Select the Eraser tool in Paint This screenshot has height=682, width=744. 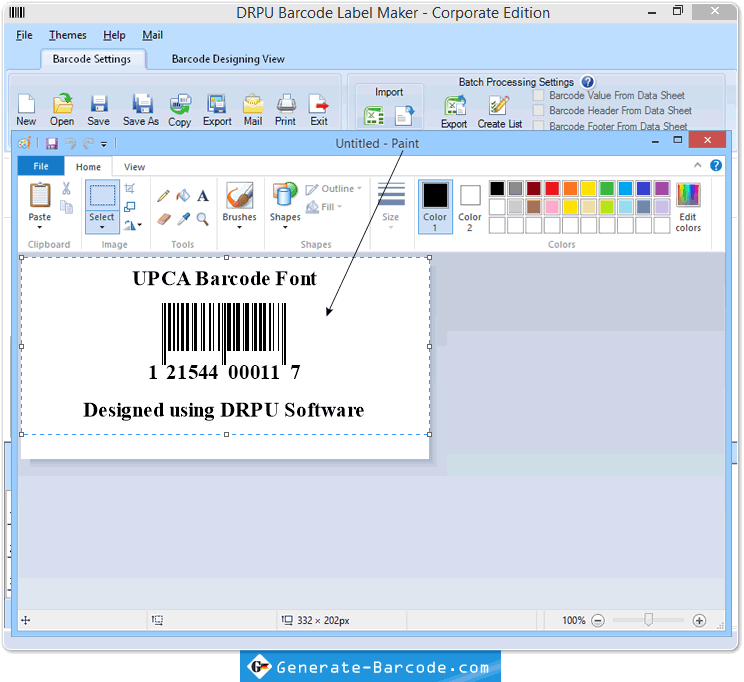[163, 219]
